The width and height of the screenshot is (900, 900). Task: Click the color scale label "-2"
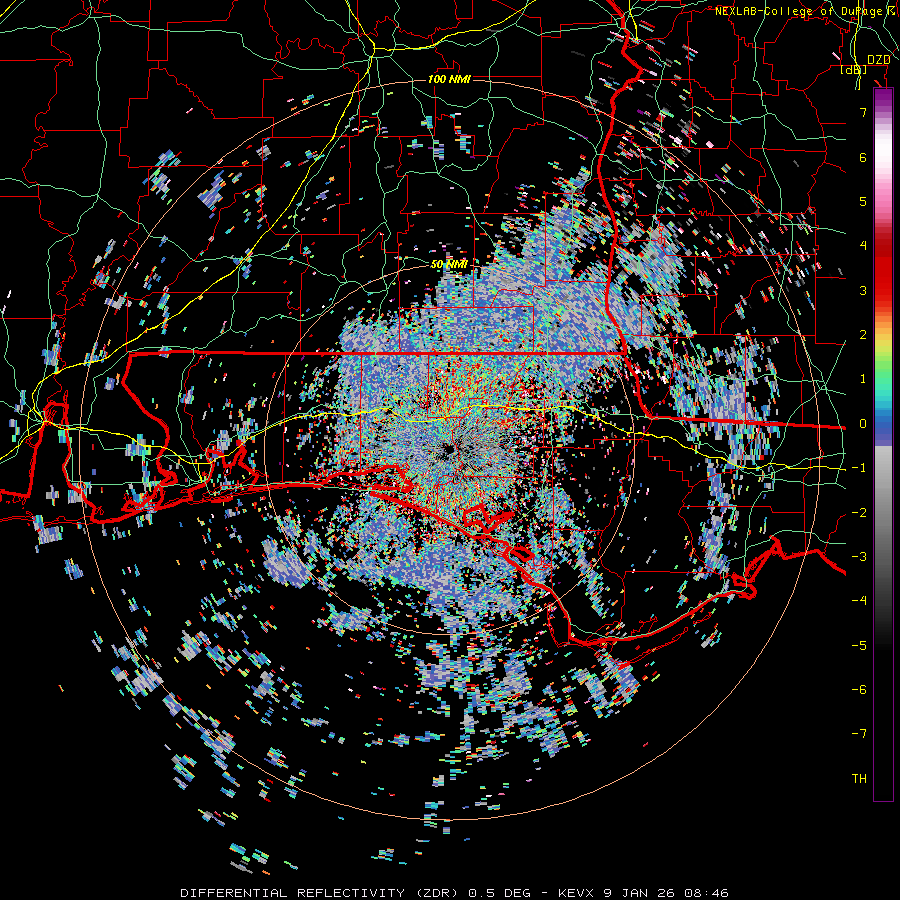point(859,512)
